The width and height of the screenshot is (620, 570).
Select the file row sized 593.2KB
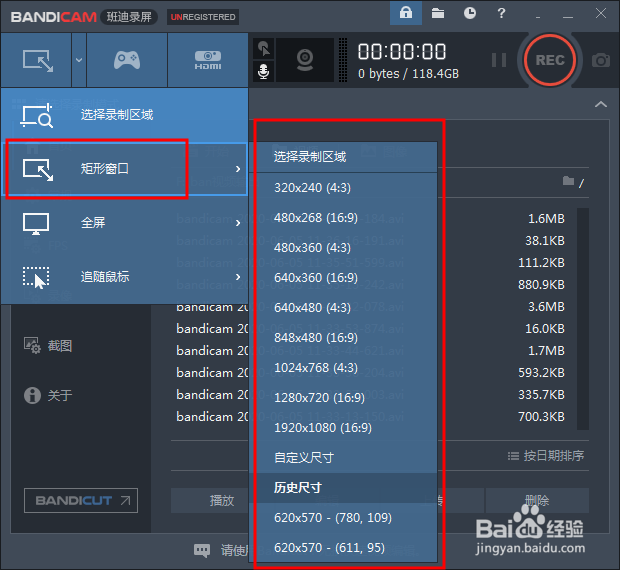point(370,373)
